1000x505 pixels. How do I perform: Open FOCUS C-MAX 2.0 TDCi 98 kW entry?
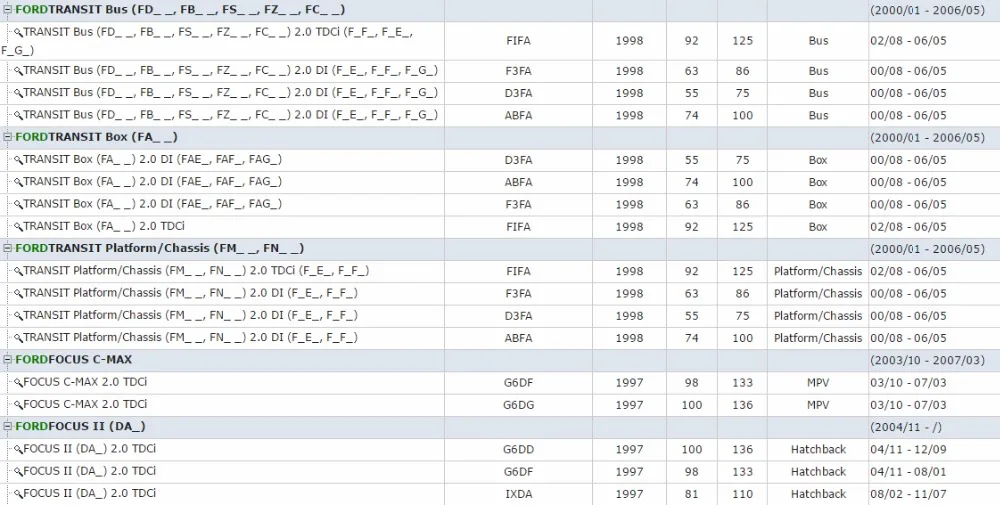(85, 382)
